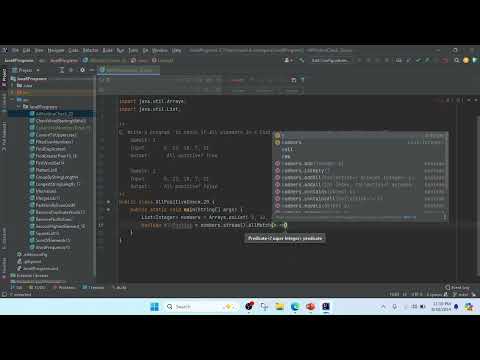This screenshot has height=360, width=480.
Task: Open the Add Configuration dropdown
Action: pos(330,60)
